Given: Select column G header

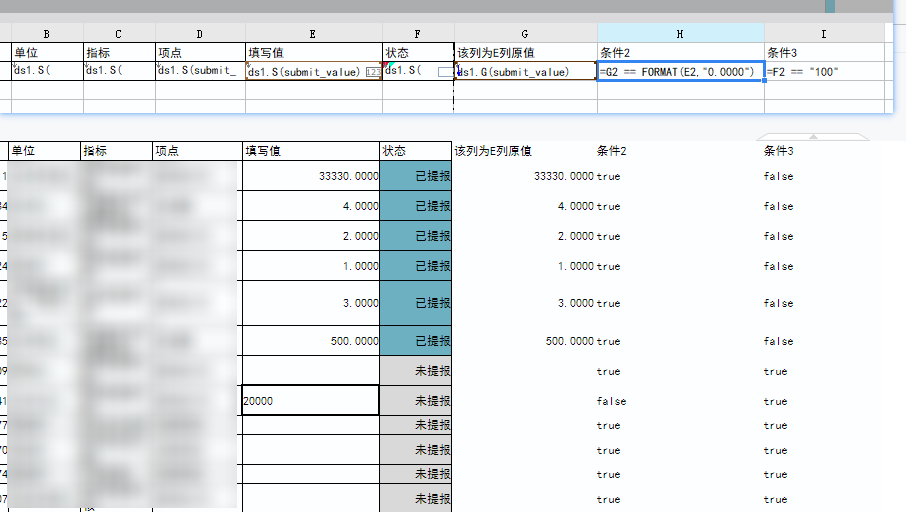Looking at the screenshot, I should [x=525, y=34].
